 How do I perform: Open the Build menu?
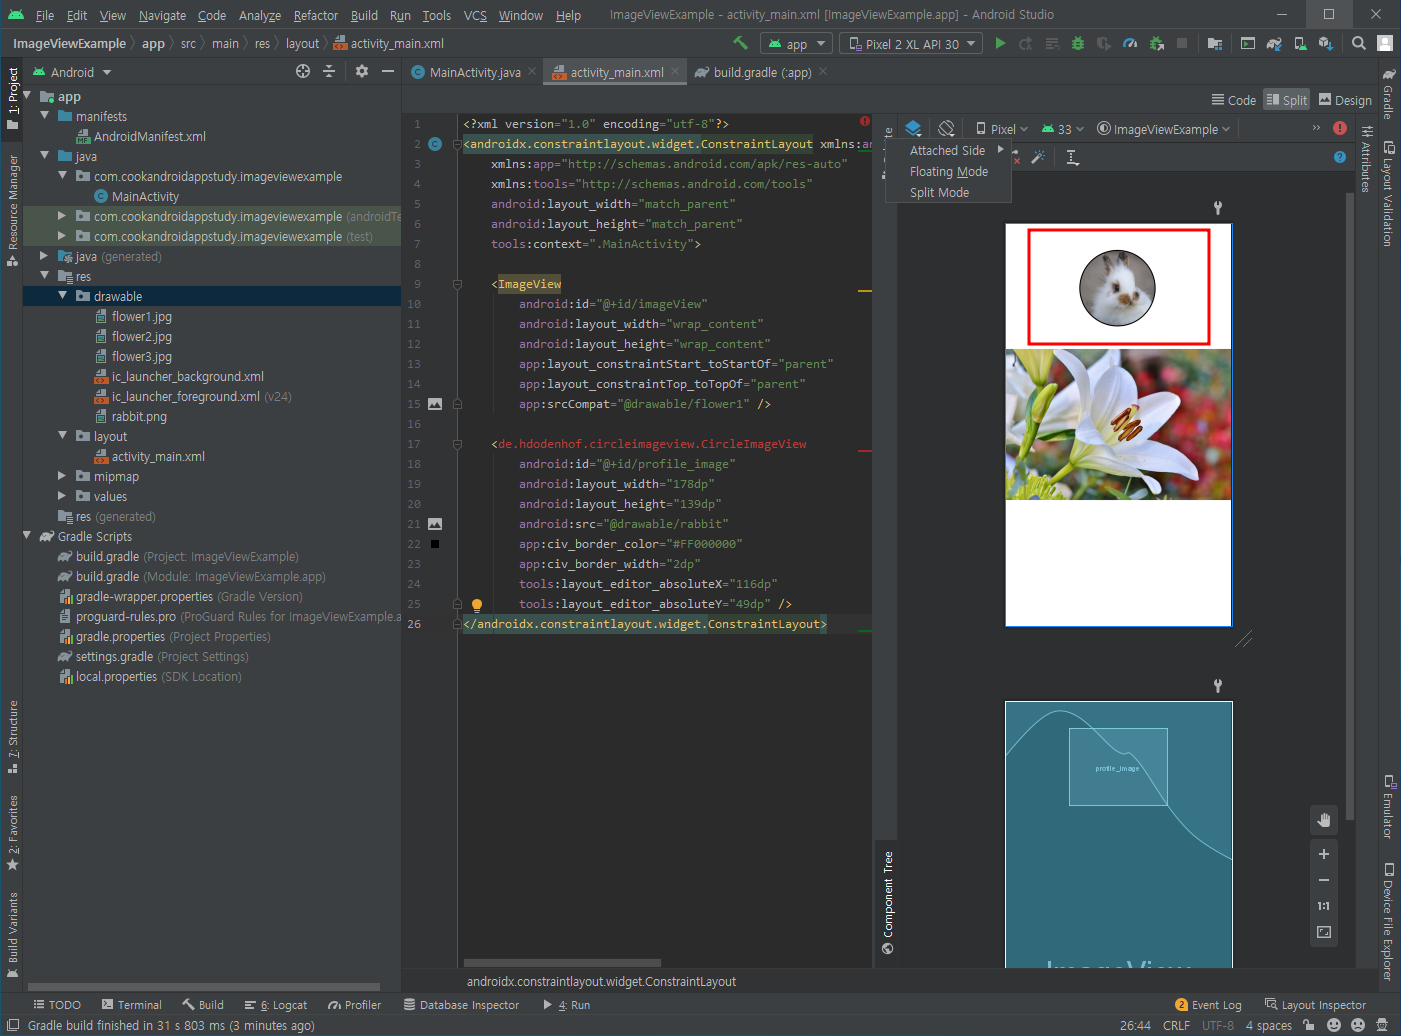pyautogui.click(x=364, y=15)
